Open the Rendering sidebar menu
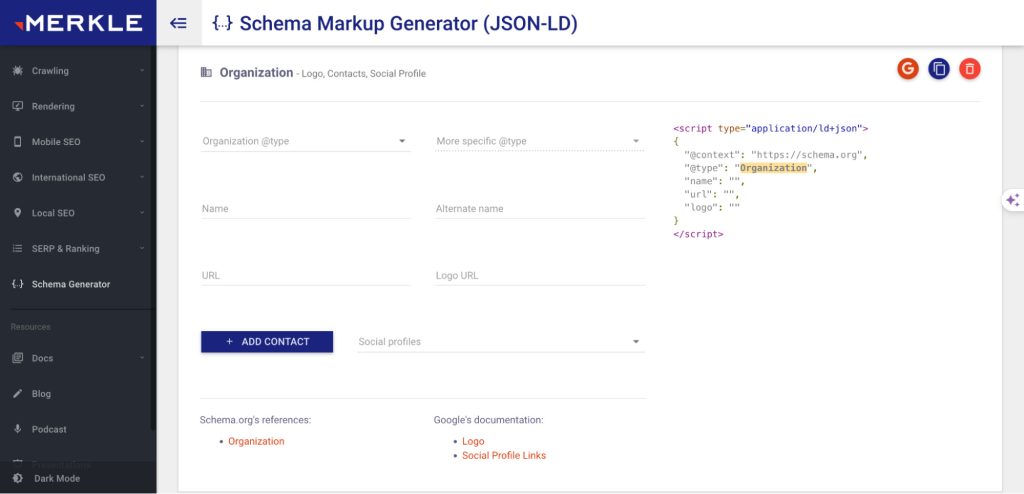Screen dimensions: 1024x494 coord(78,106)
